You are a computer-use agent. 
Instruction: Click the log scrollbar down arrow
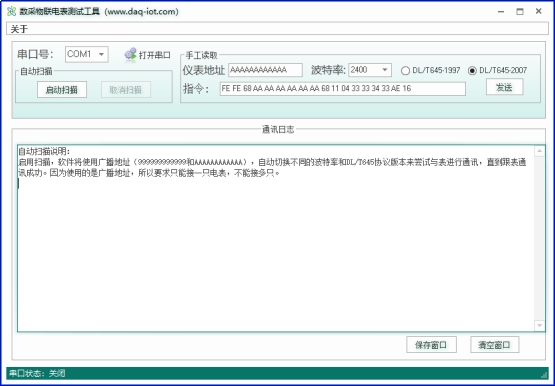tap(539, 325)
